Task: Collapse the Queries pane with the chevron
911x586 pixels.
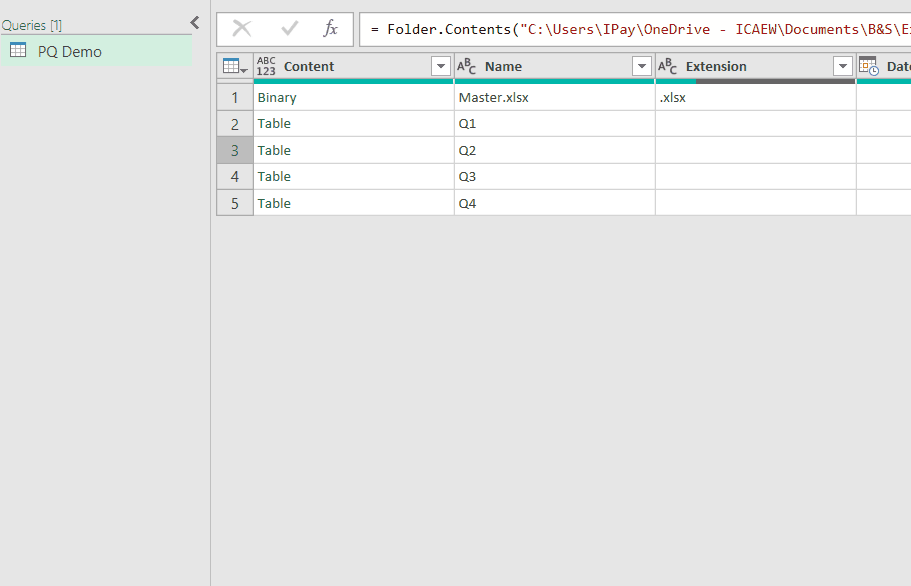Action: pos(195,23)
